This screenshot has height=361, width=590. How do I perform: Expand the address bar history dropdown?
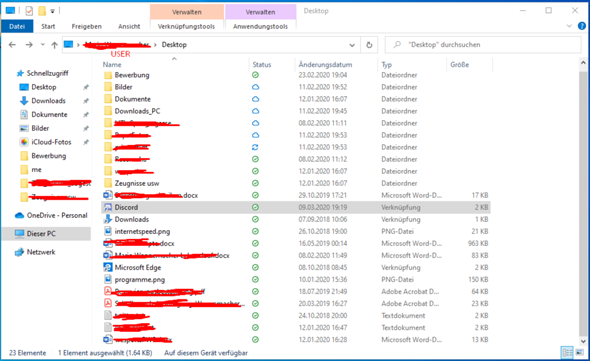(352, 45)
